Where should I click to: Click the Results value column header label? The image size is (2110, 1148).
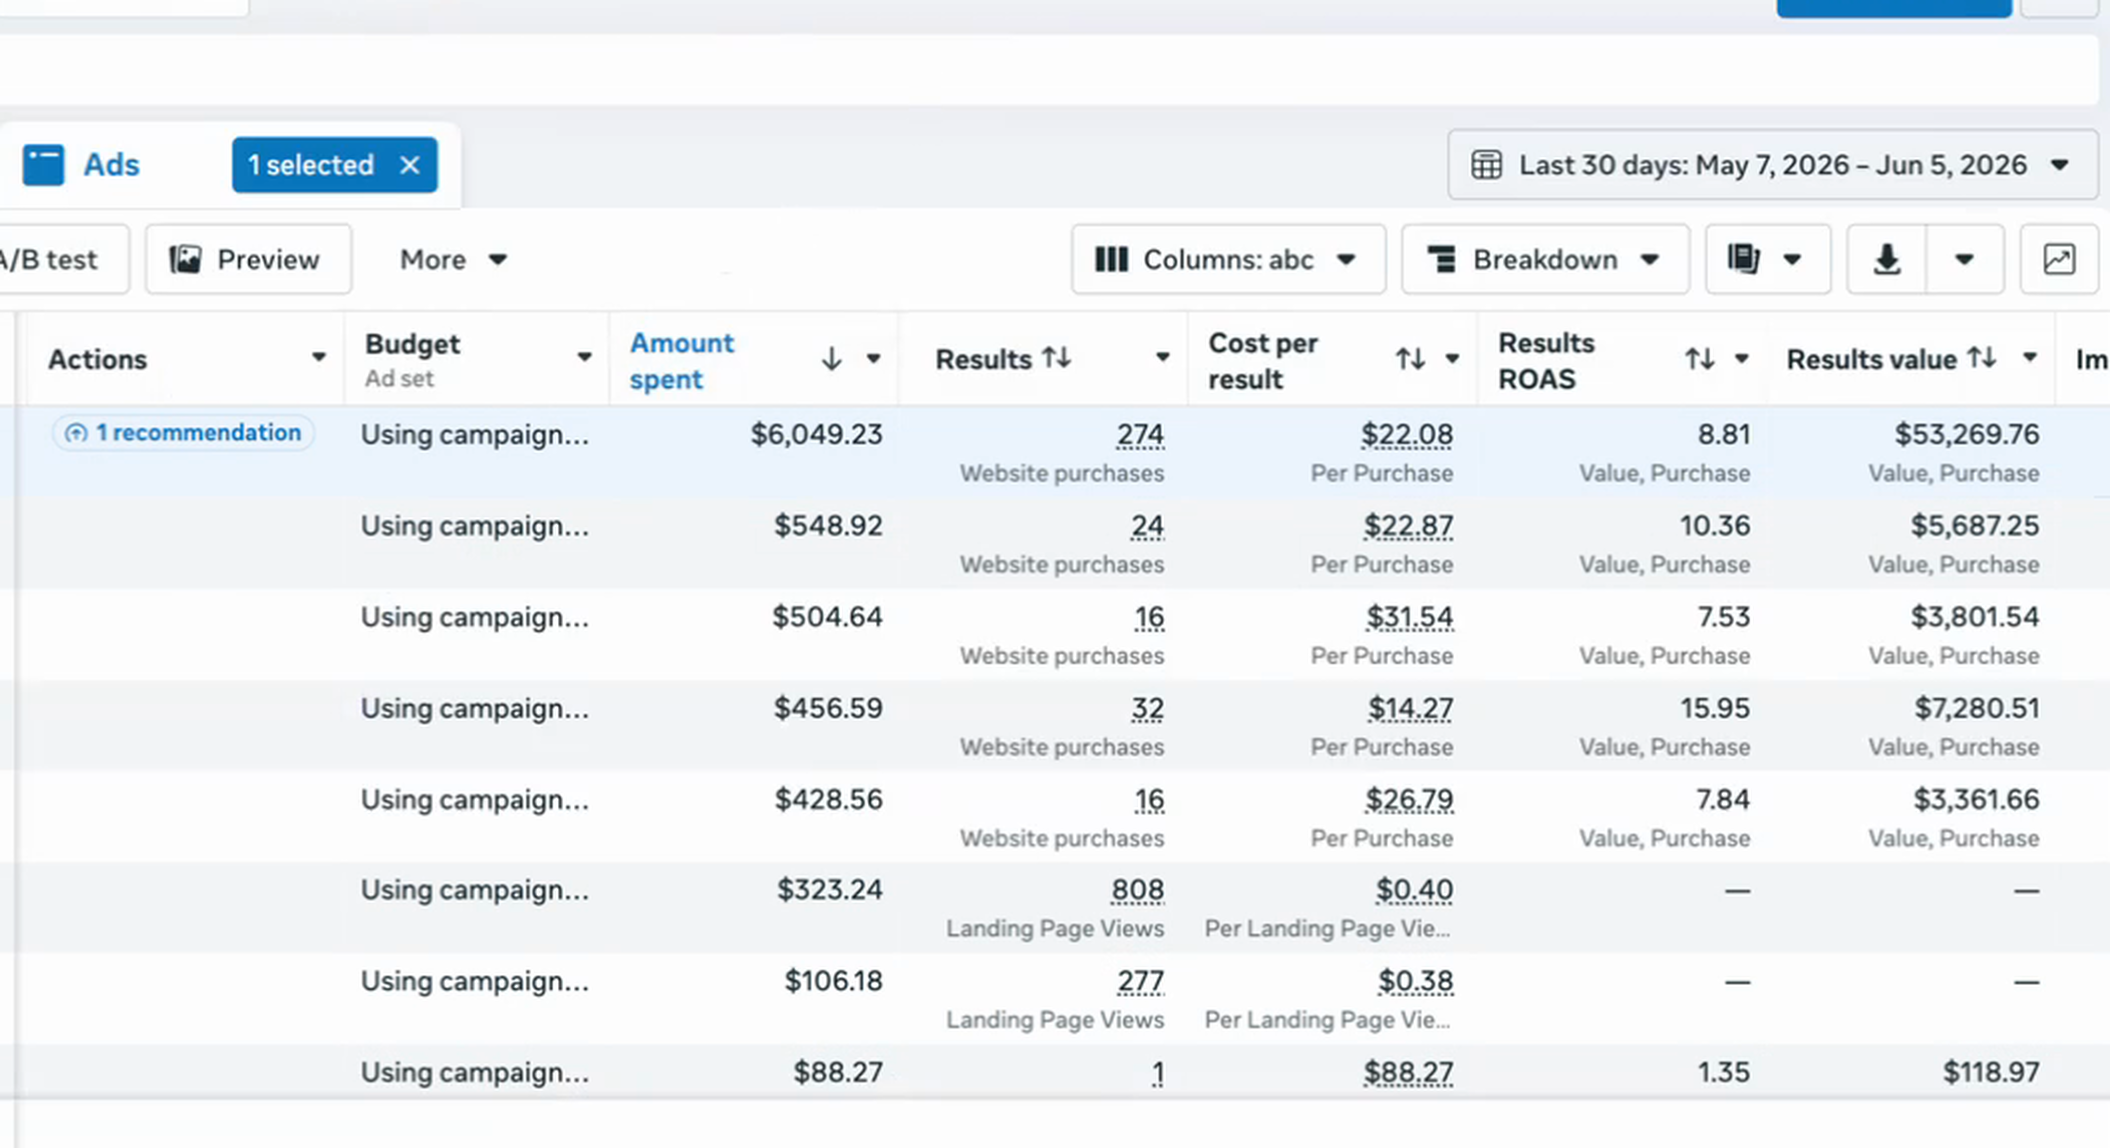click(x=1871, y=360)
